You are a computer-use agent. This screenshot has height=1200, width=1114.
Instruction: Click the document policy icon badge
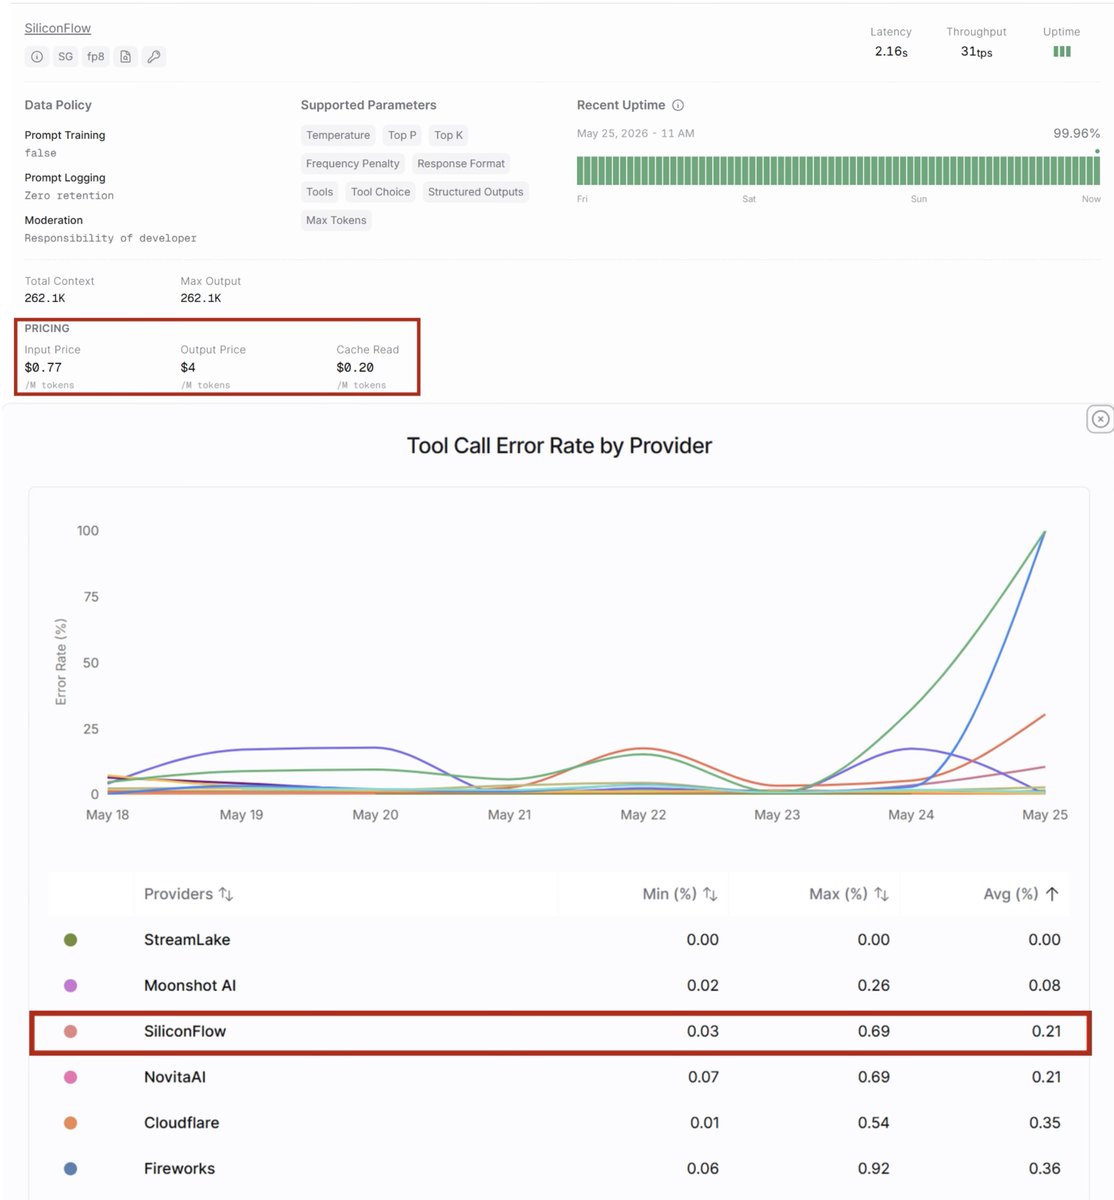[x=125, y=57]
